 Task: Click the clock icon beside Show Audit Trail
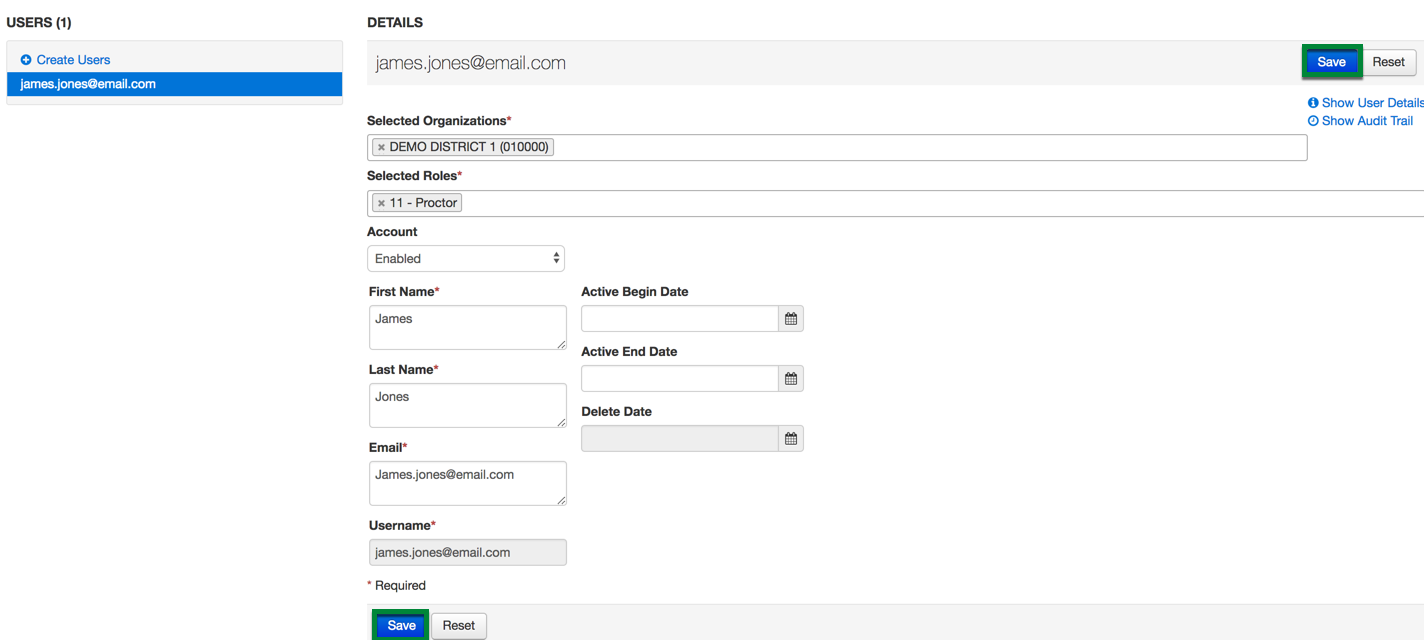tap(1313, 121)
